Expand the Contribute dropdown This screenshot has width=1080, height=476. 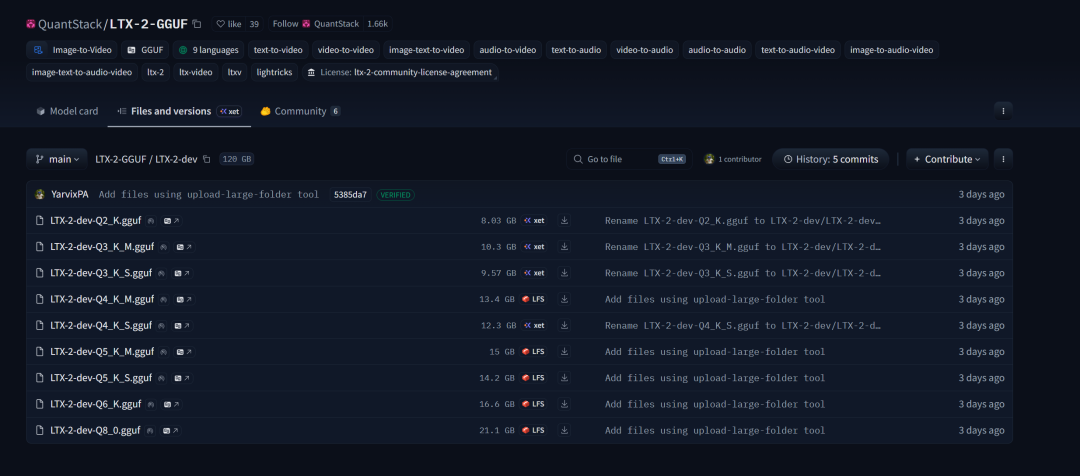(947, 159)
